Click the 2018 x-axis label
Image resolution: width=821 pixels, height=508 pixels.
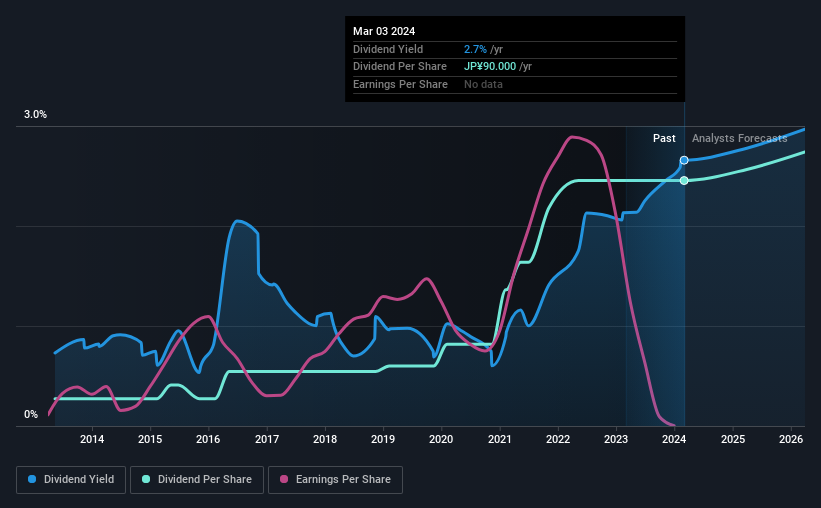click(325, 439)
